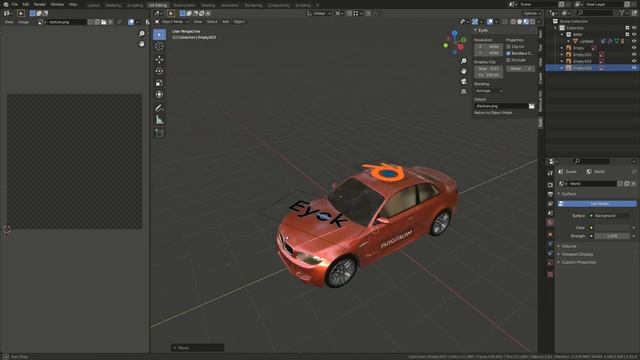This screenshot has height=360, width=640.
Task: Hide Empty.002 using its eye icon
Action: pos(634,61)
